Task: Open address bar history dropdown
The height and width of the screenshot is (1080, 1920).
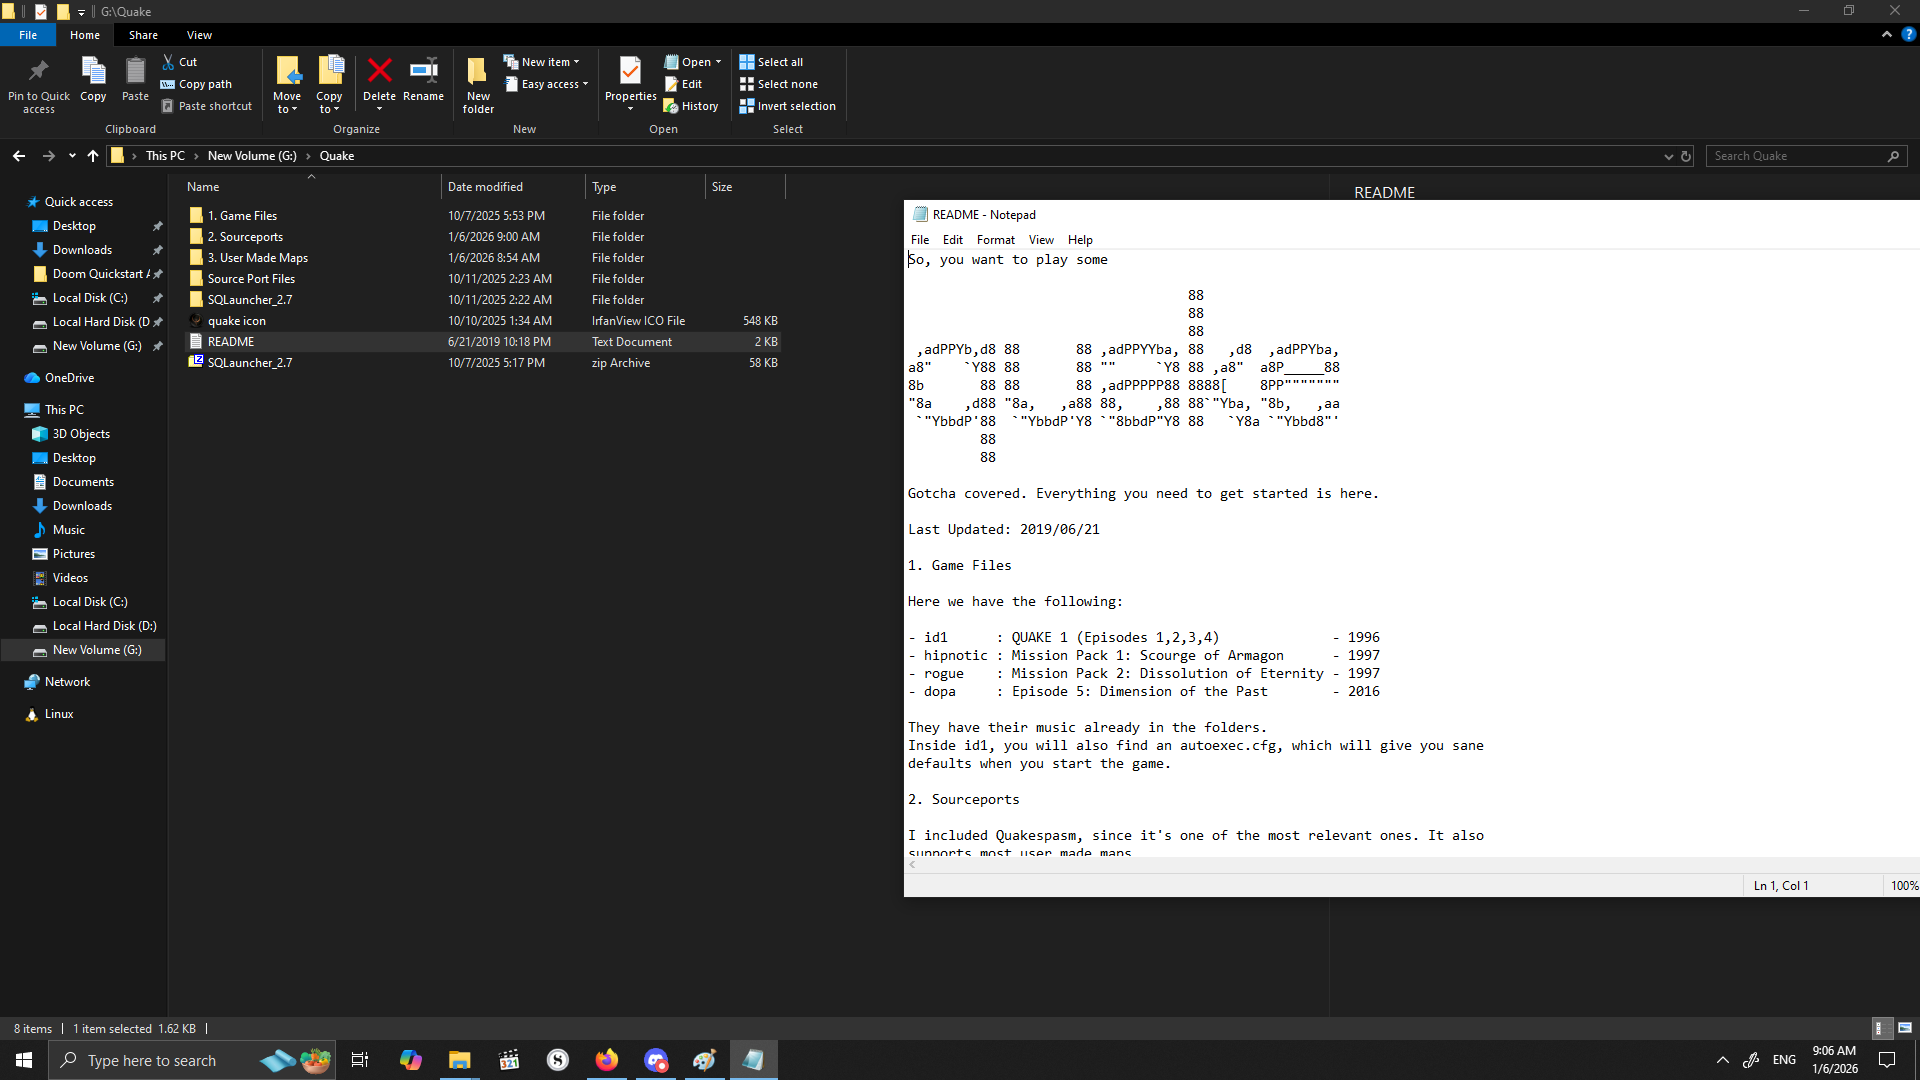Action: pos(1667,156)
